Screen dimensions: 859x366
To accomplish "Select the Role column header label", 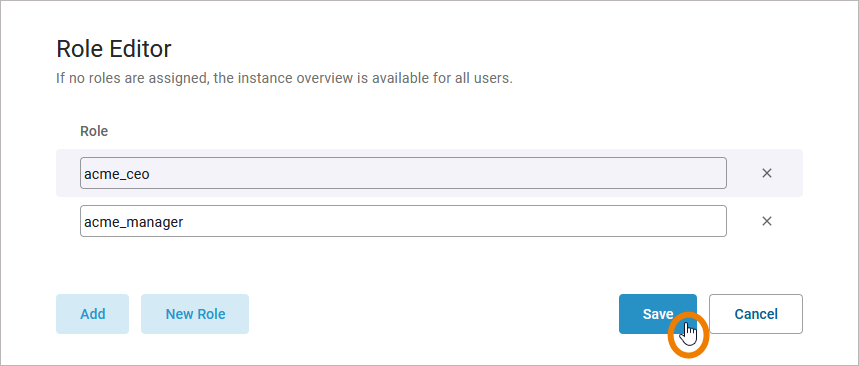I will [x=94, y=131].
